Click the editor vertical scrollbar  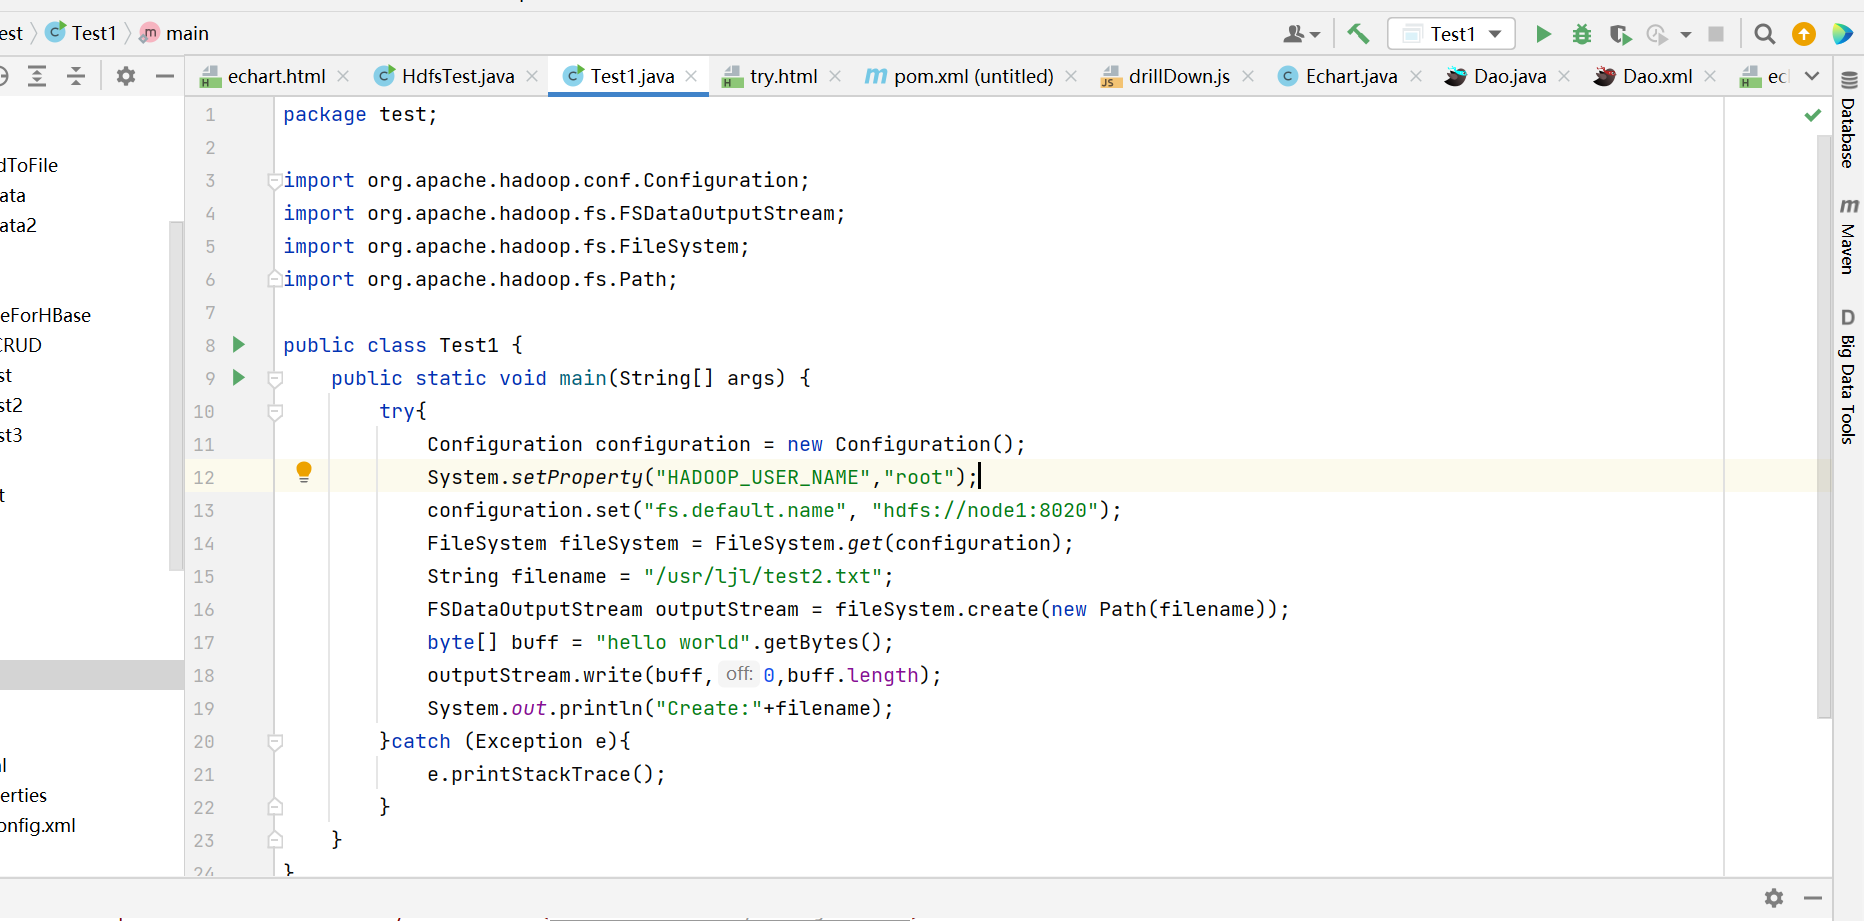[1824, 426]
